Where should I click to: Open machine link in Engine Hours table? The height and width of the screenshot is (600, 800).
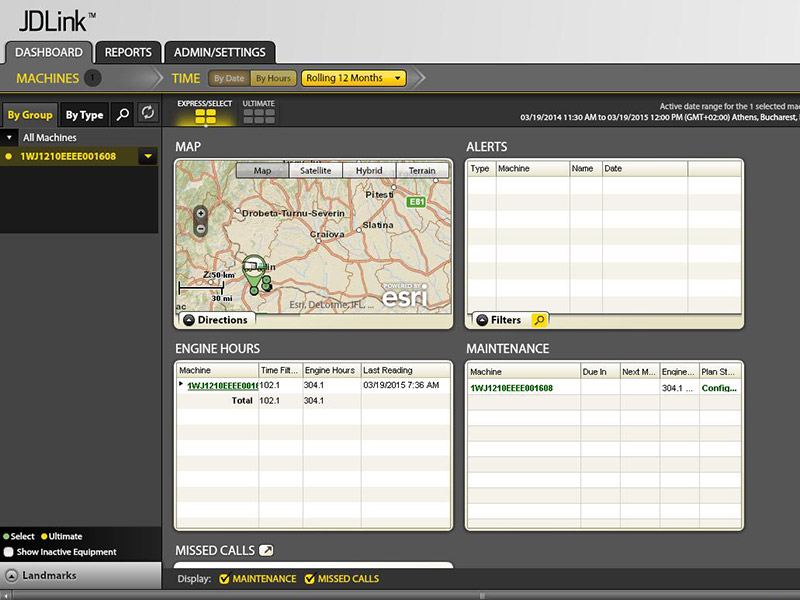pyautogui.click(x=222, y=386)
